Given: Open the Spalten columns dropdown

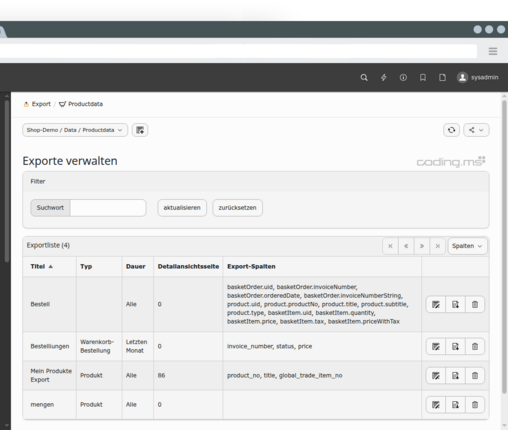Looking at the screenshot, I should coord(467,246).
